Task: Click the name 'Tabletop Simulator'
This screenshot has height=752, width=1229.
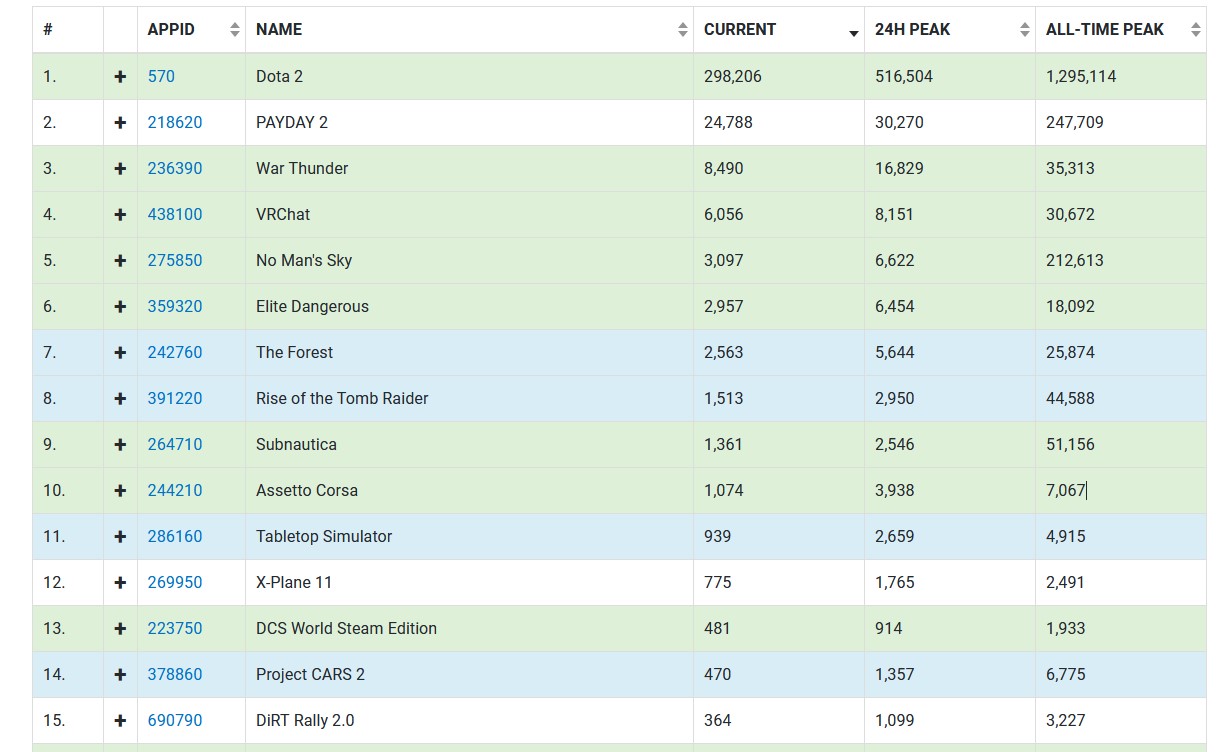Action: 324,536
